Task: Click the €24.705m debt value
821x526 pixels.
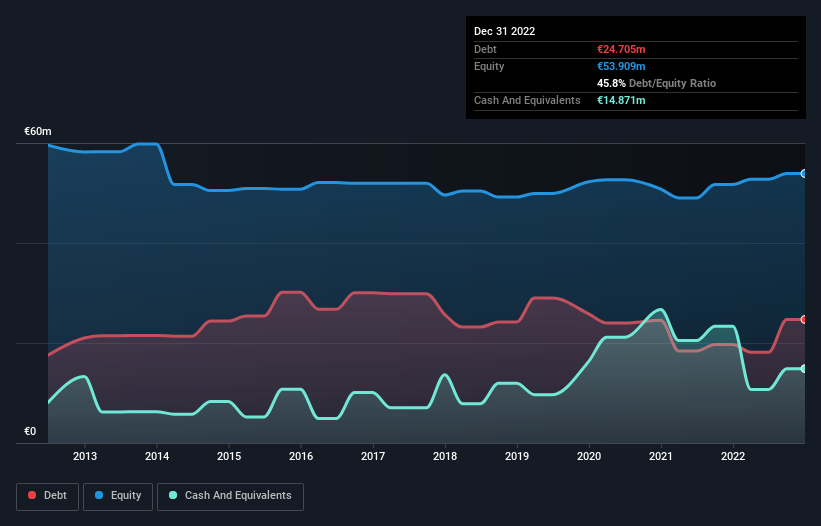Action: coord(621,49)
